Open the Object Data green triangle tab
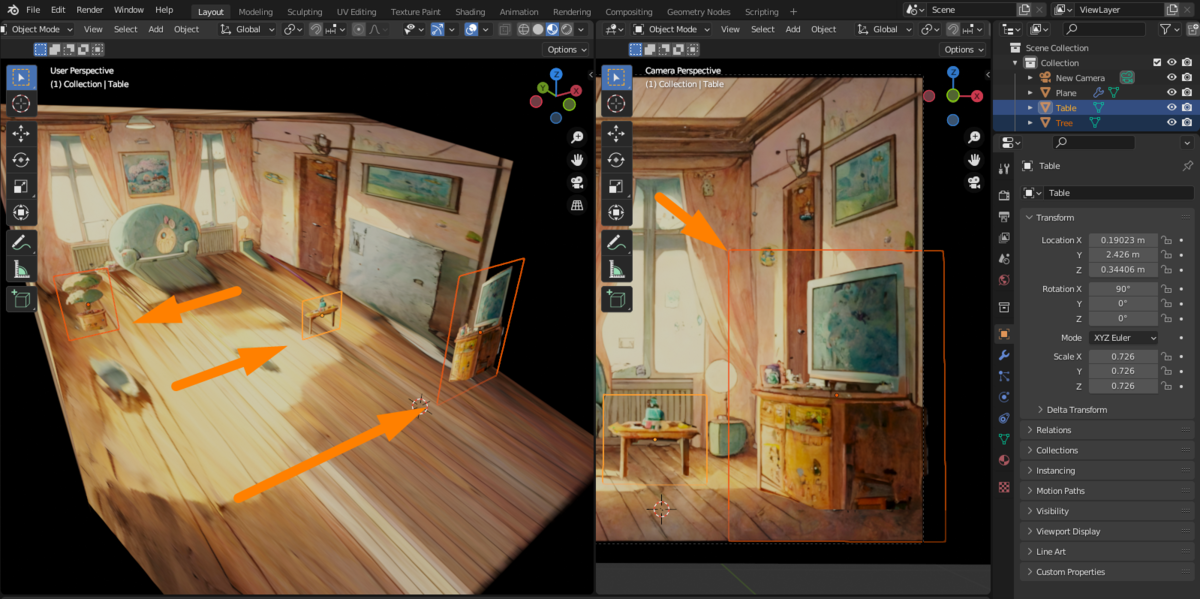 pyautogui.click(x=1004, y=438)
